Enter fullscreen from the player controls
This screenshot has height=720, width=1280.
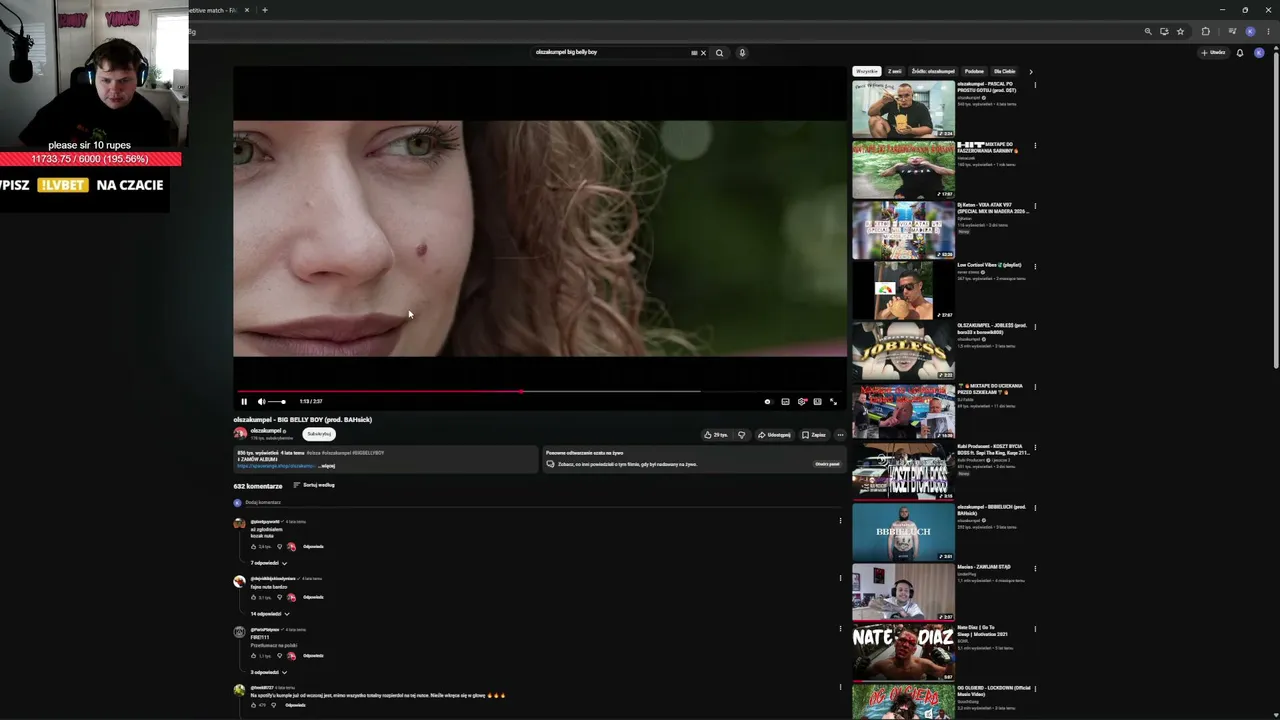click(833, 402)
